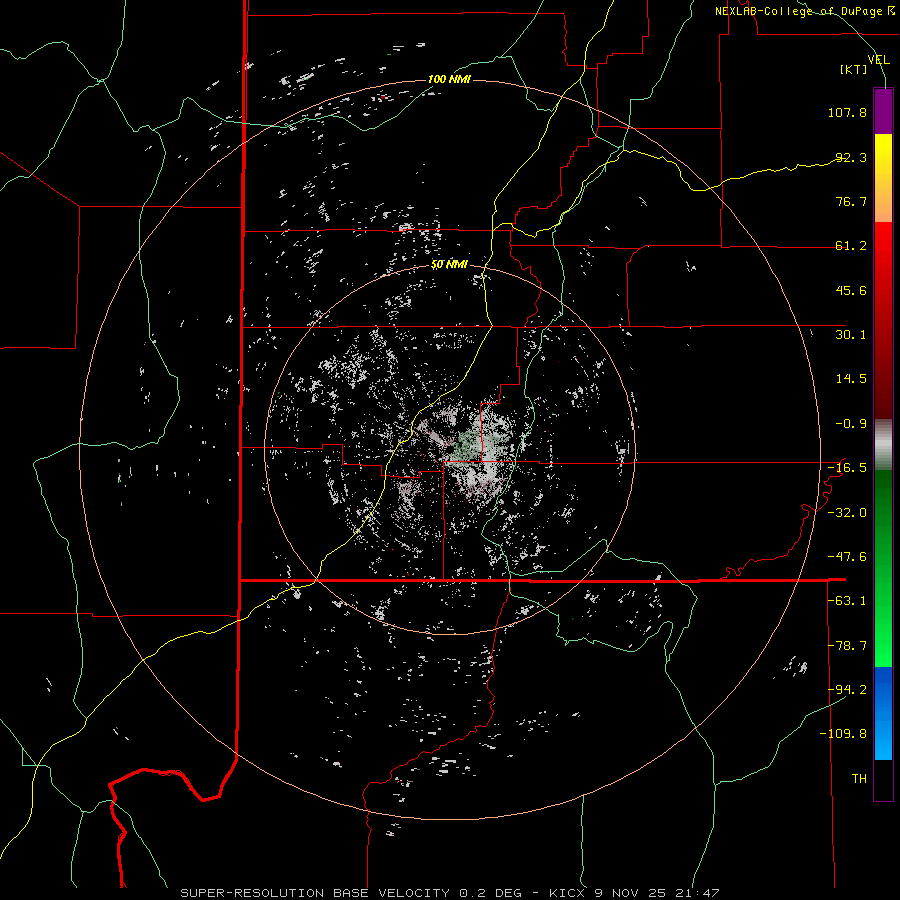Screen dimensions: 900x900
Task: Click the -94.2 scale value
Action: click(847, 690)
